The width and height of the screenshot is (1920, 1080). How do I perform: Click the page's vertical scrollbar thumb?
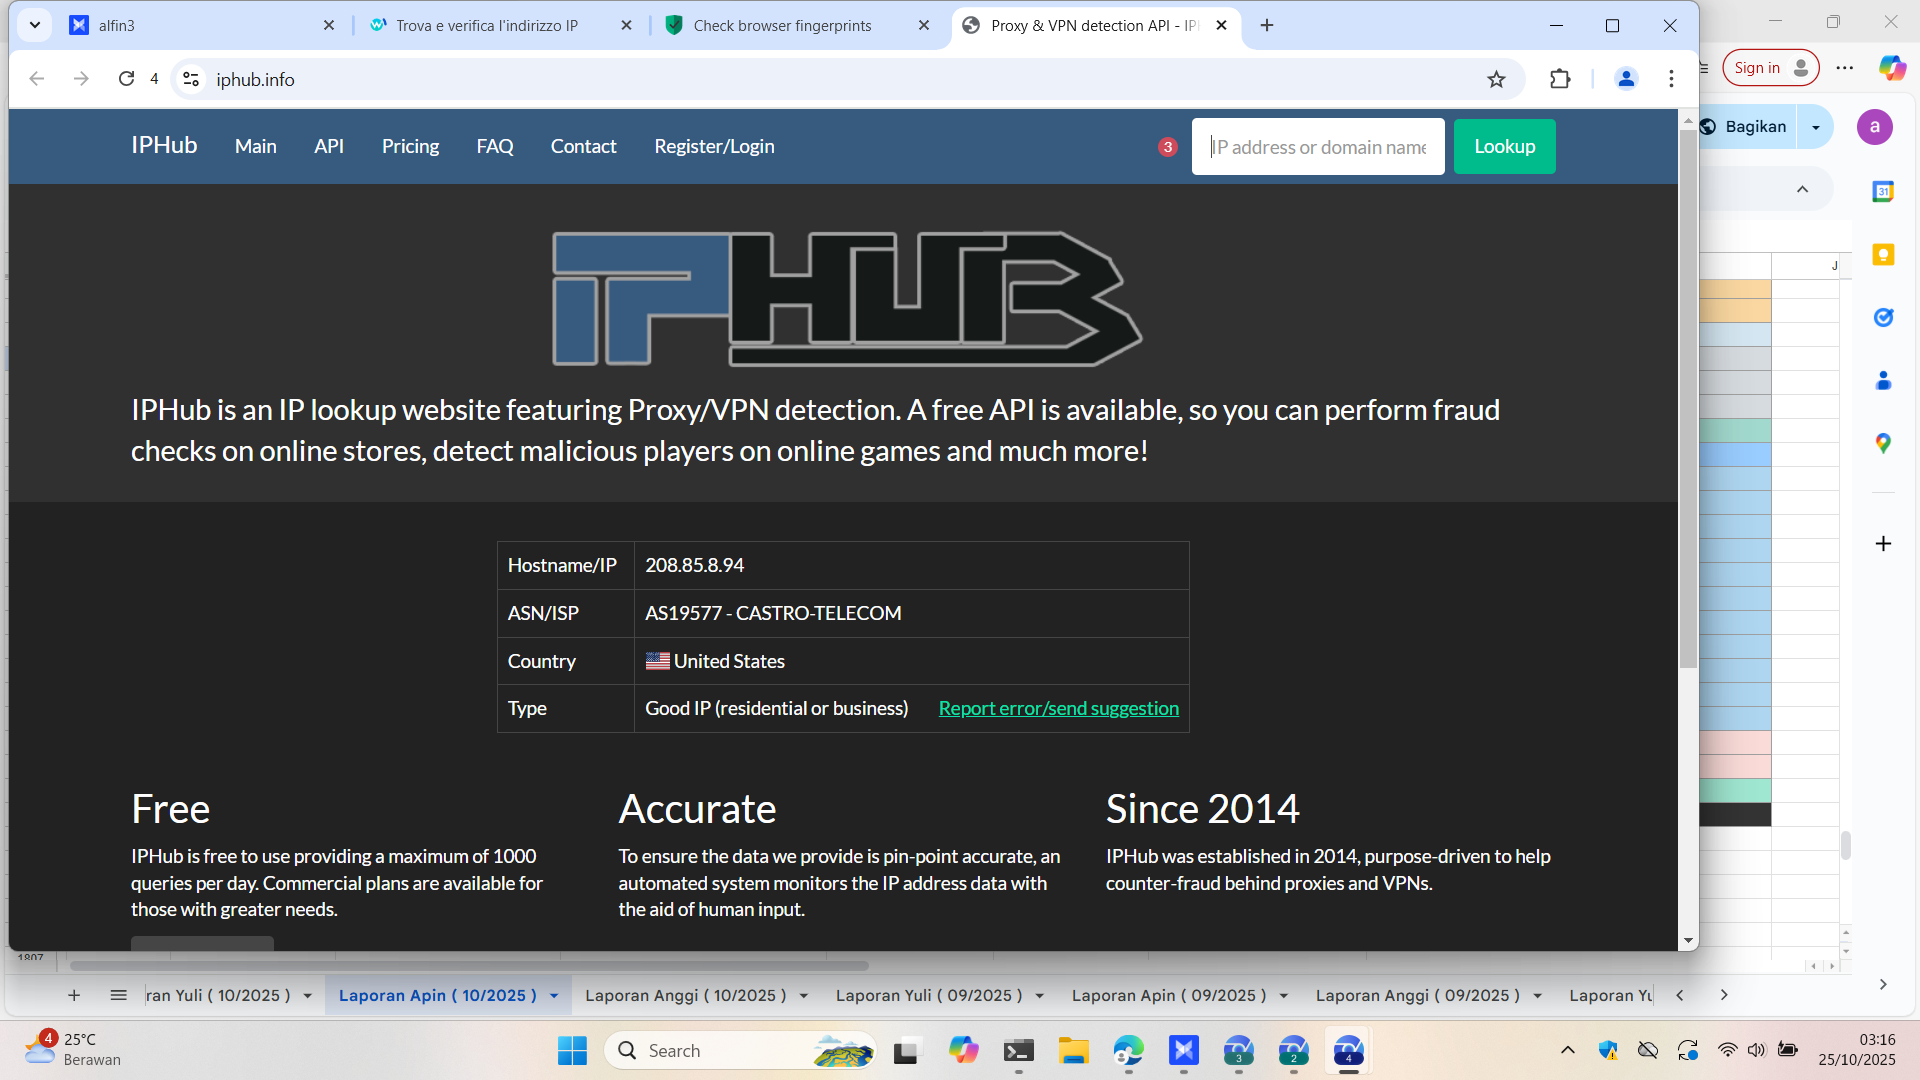(1688, 398)
